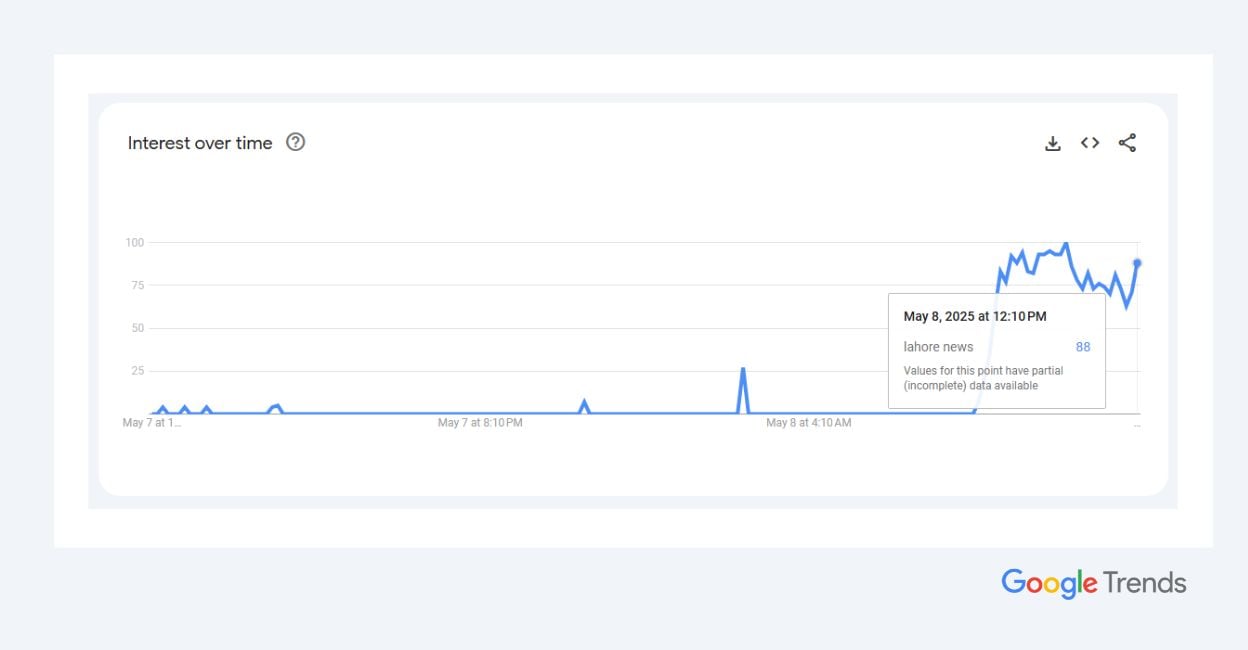This screenshot has height=650, width=1248.
Task: Click the May 8 at 4:10 AM axis label
Action: (808, 422)
